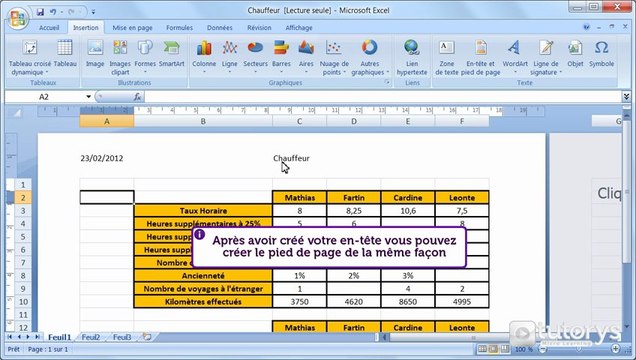Expand the formula bar

[x=626, y=96]
